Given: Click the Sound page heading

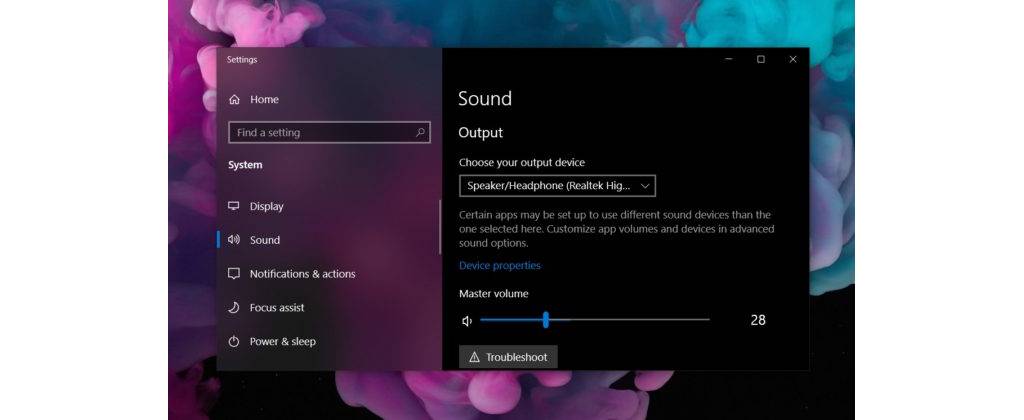Looking at the screenshot, I should [x=485, y=99].
